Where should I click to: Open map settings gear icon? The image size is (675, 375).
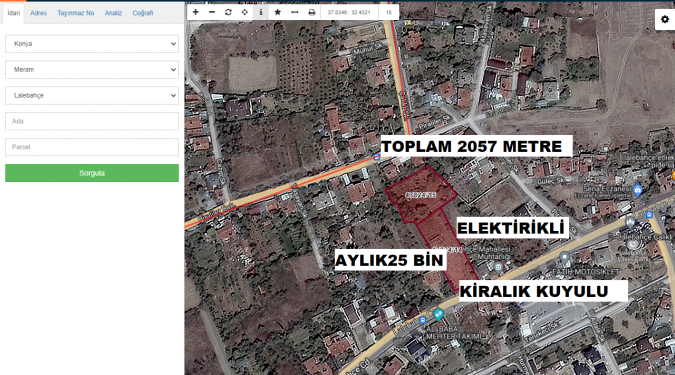pos(665,19)
